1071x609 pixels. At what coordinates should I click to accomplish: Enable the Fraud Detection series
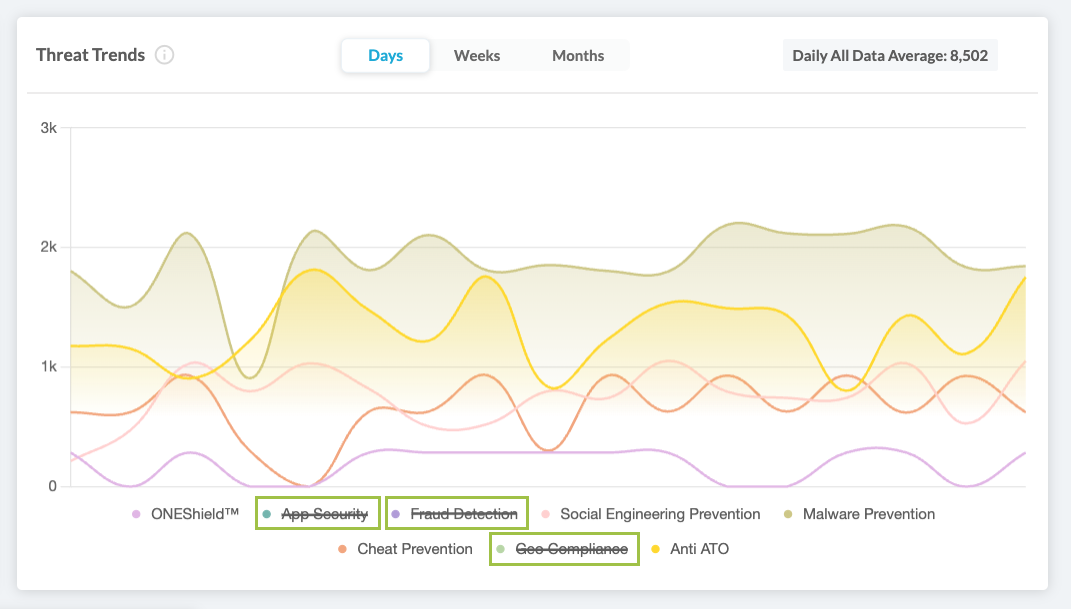tap(463, 514)
